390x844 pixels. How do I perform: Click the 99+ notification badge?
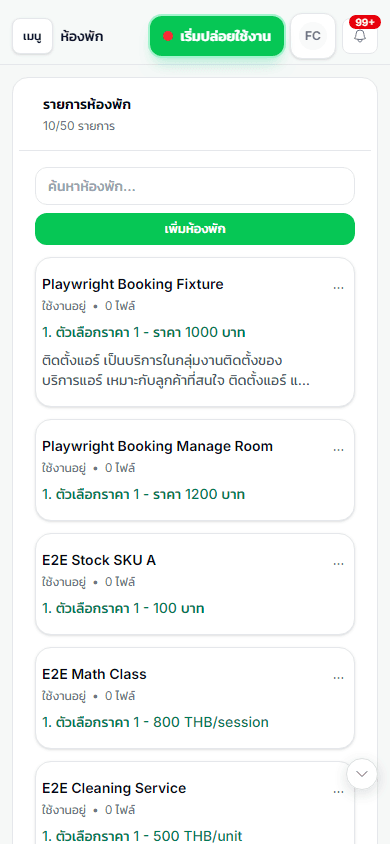pos(365,22)
